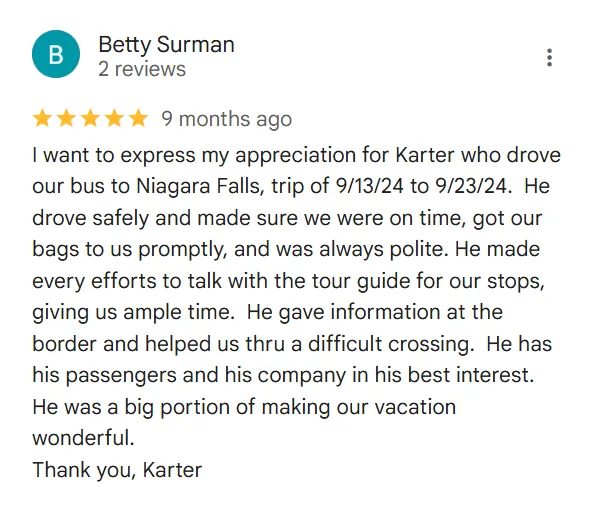
Task: Click the 9/13/24 date in the review
Action: 370,186
